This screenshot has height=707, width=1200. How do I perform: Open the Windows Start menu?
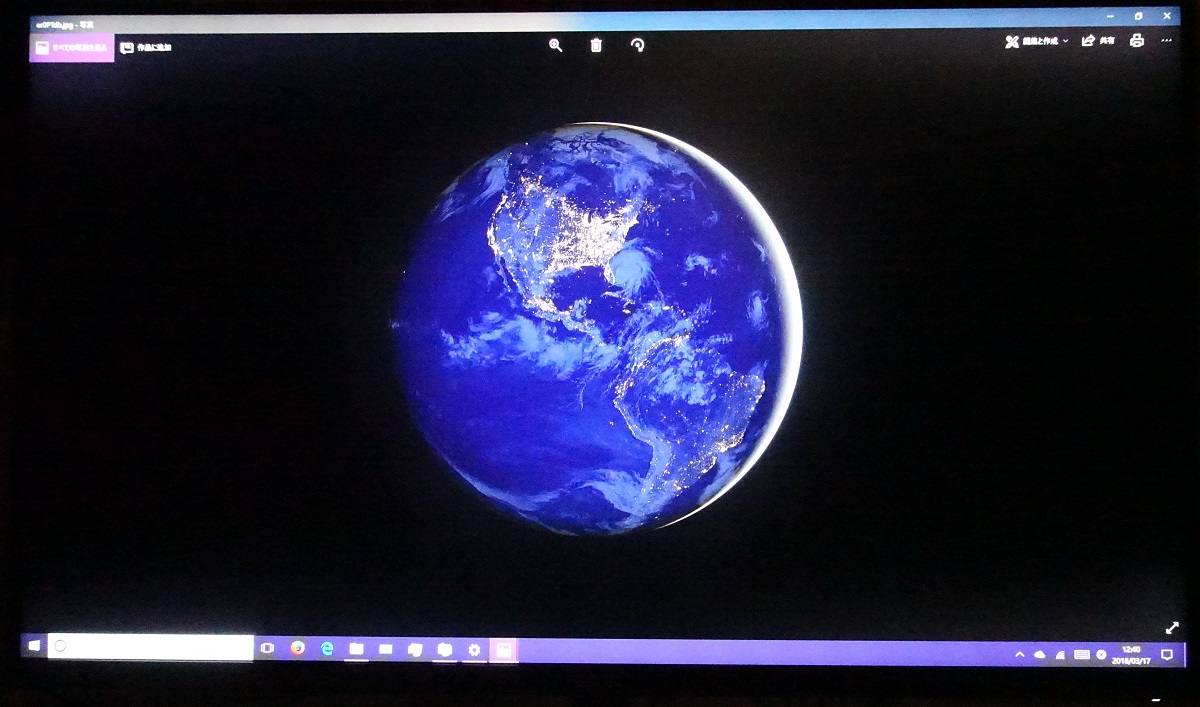coord(34,646)
